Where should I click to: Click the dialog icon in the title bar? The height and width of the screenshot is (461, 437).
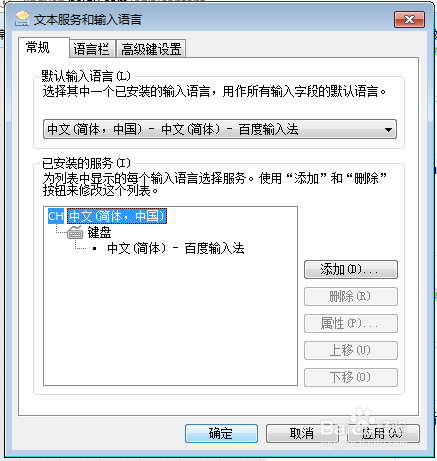click(x=22, y=19)
